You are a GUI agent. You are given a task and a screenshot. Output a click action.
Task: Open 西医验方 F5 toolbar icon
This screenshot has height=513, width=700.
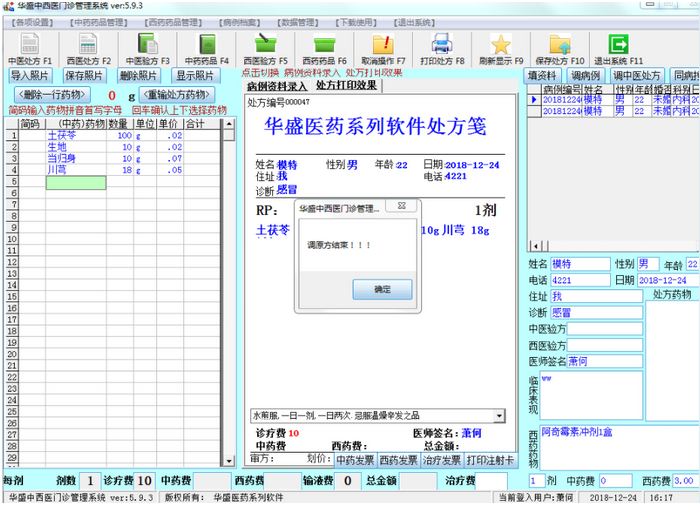point(265,49)
